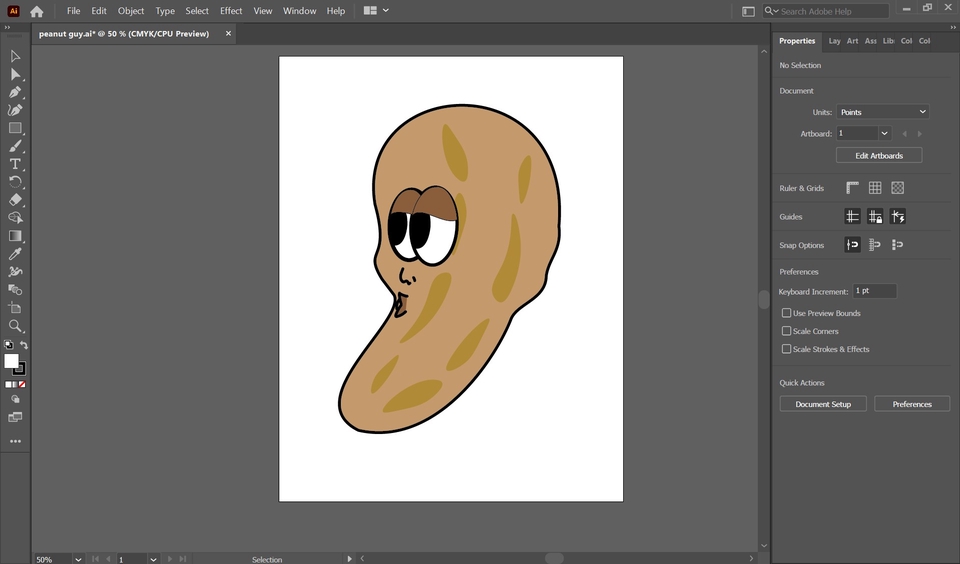Viewport: 960px width, 564px height.
Task: Toggle Snap to Grid option
Action: 875,245
